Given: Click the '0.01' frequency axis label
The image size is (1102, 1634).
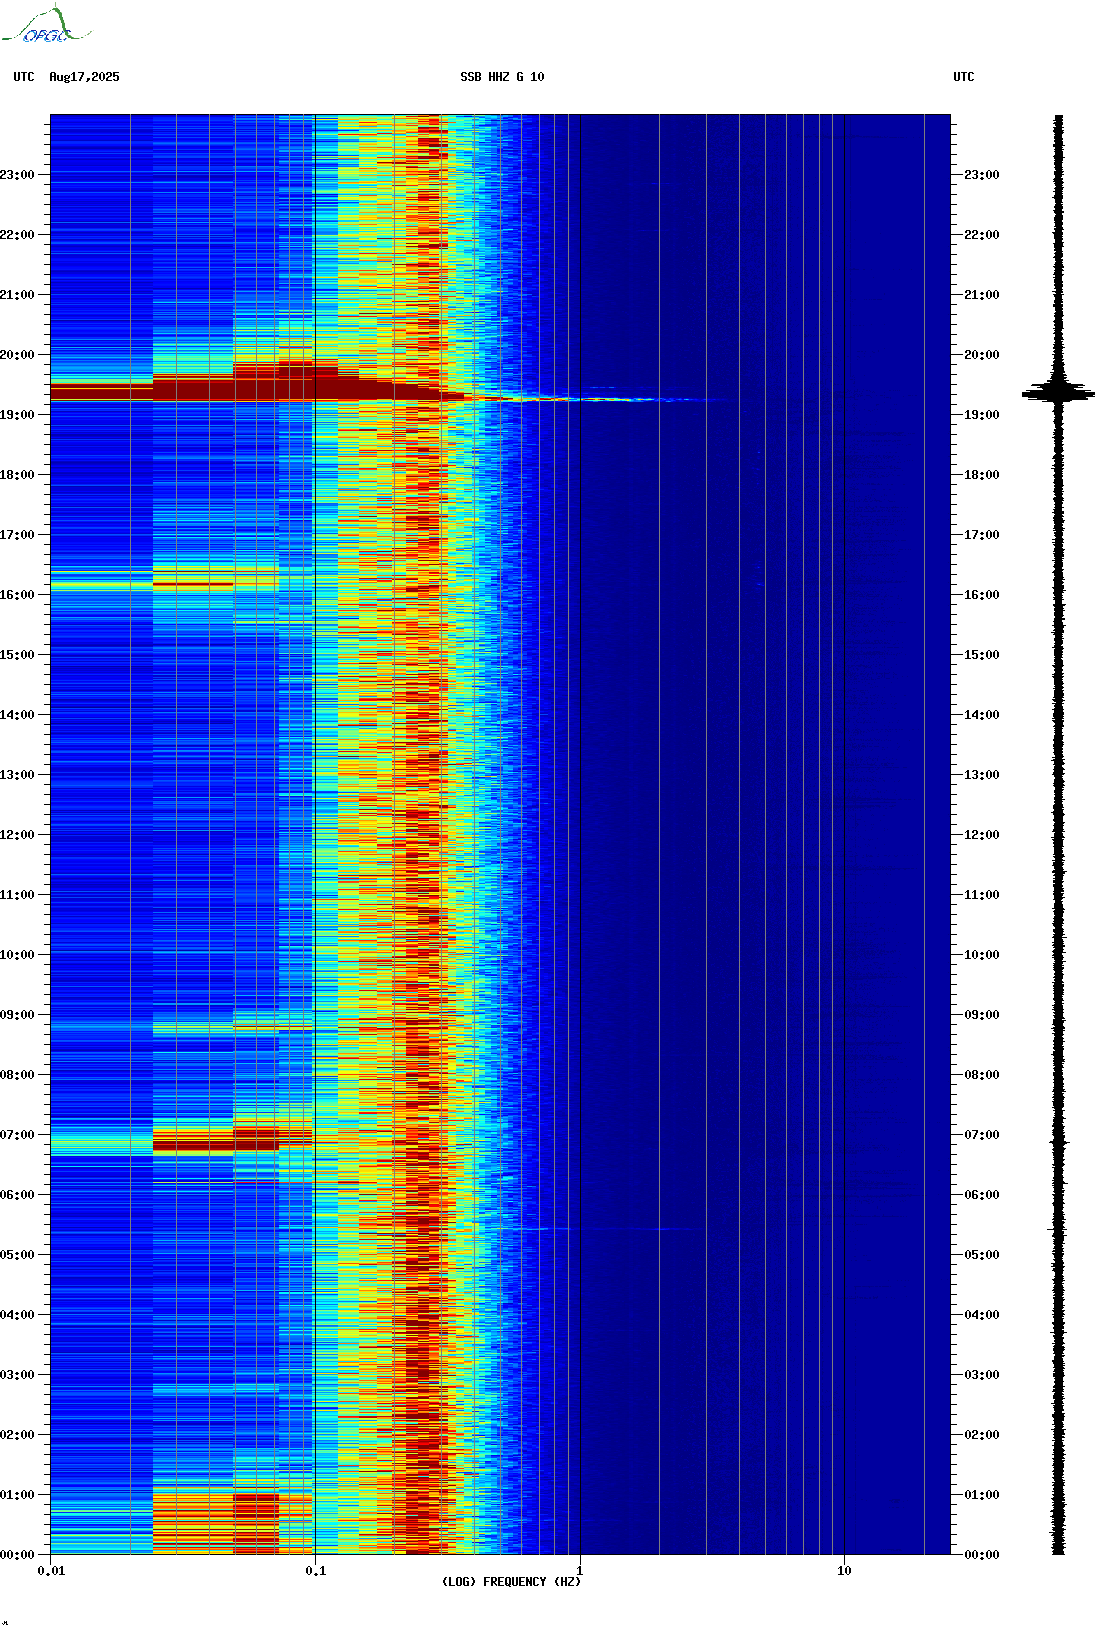Looking at the screenshot, I should (51, 1571).
